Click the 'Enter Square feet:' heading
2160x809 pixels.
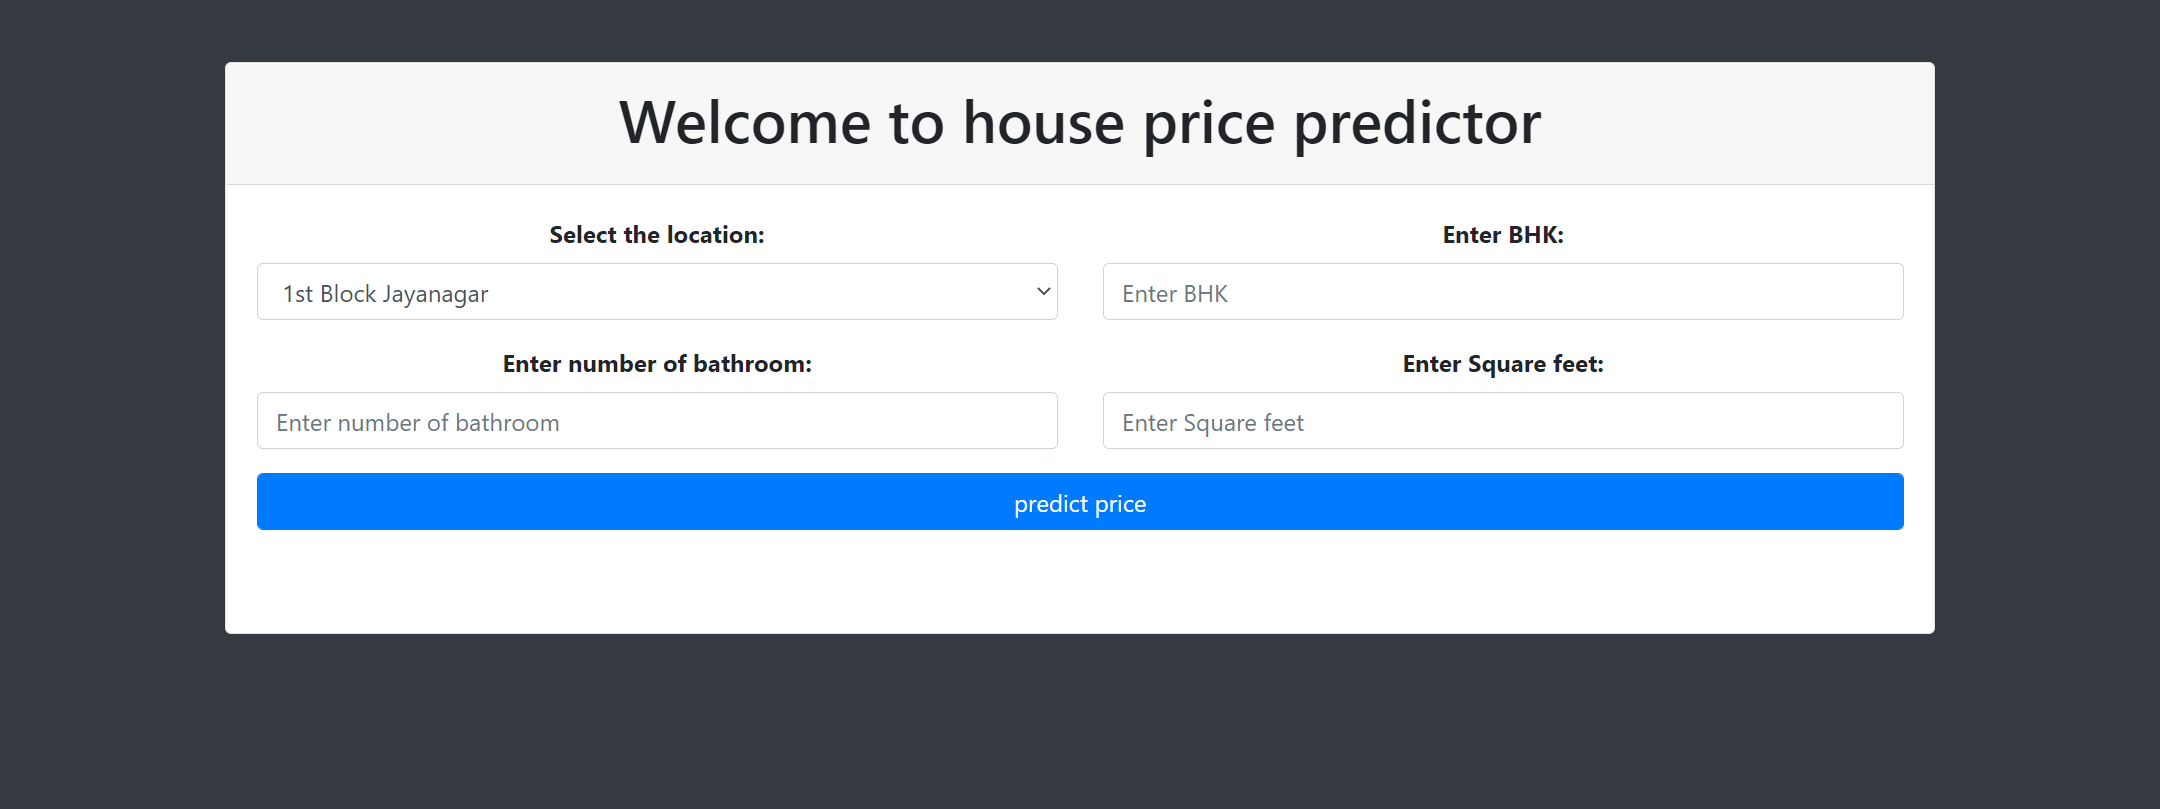click(1502, 363)
